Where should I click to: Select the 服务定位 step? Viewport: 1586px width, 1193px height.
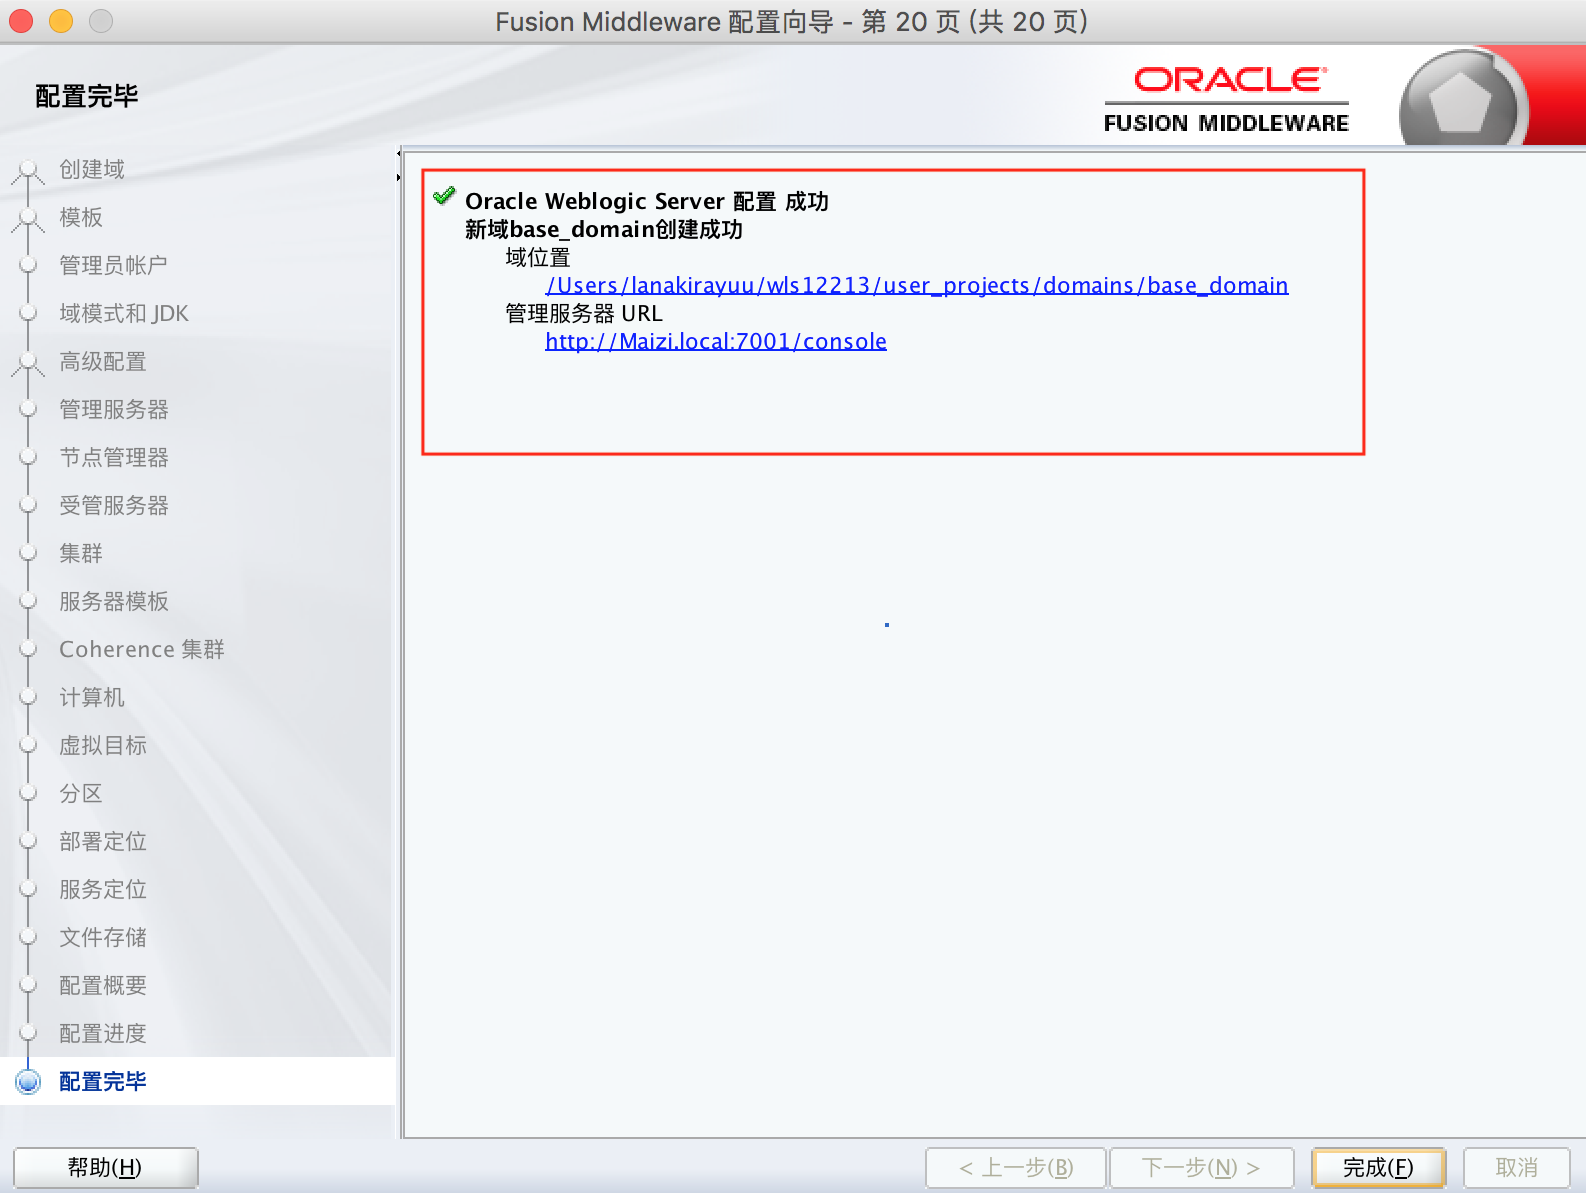click(x=103, y=890)
